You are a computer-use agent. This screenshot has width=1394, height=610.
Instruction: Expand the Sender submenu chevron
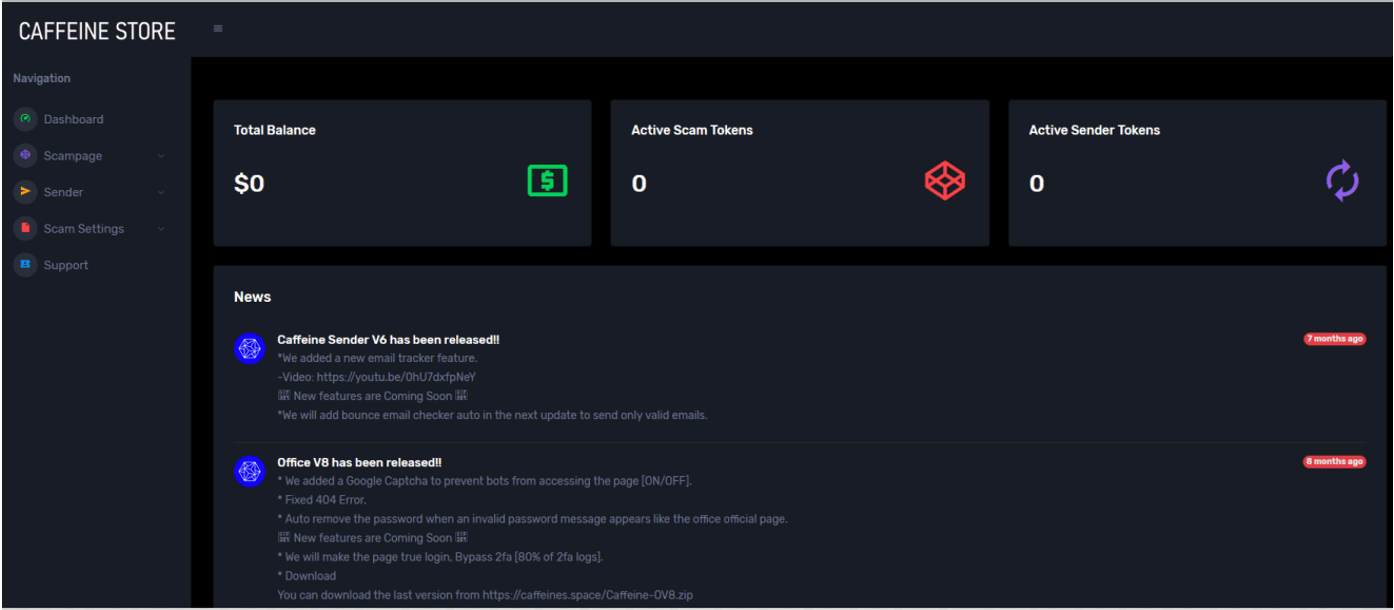pyautogui.click(x=161, y=192)
